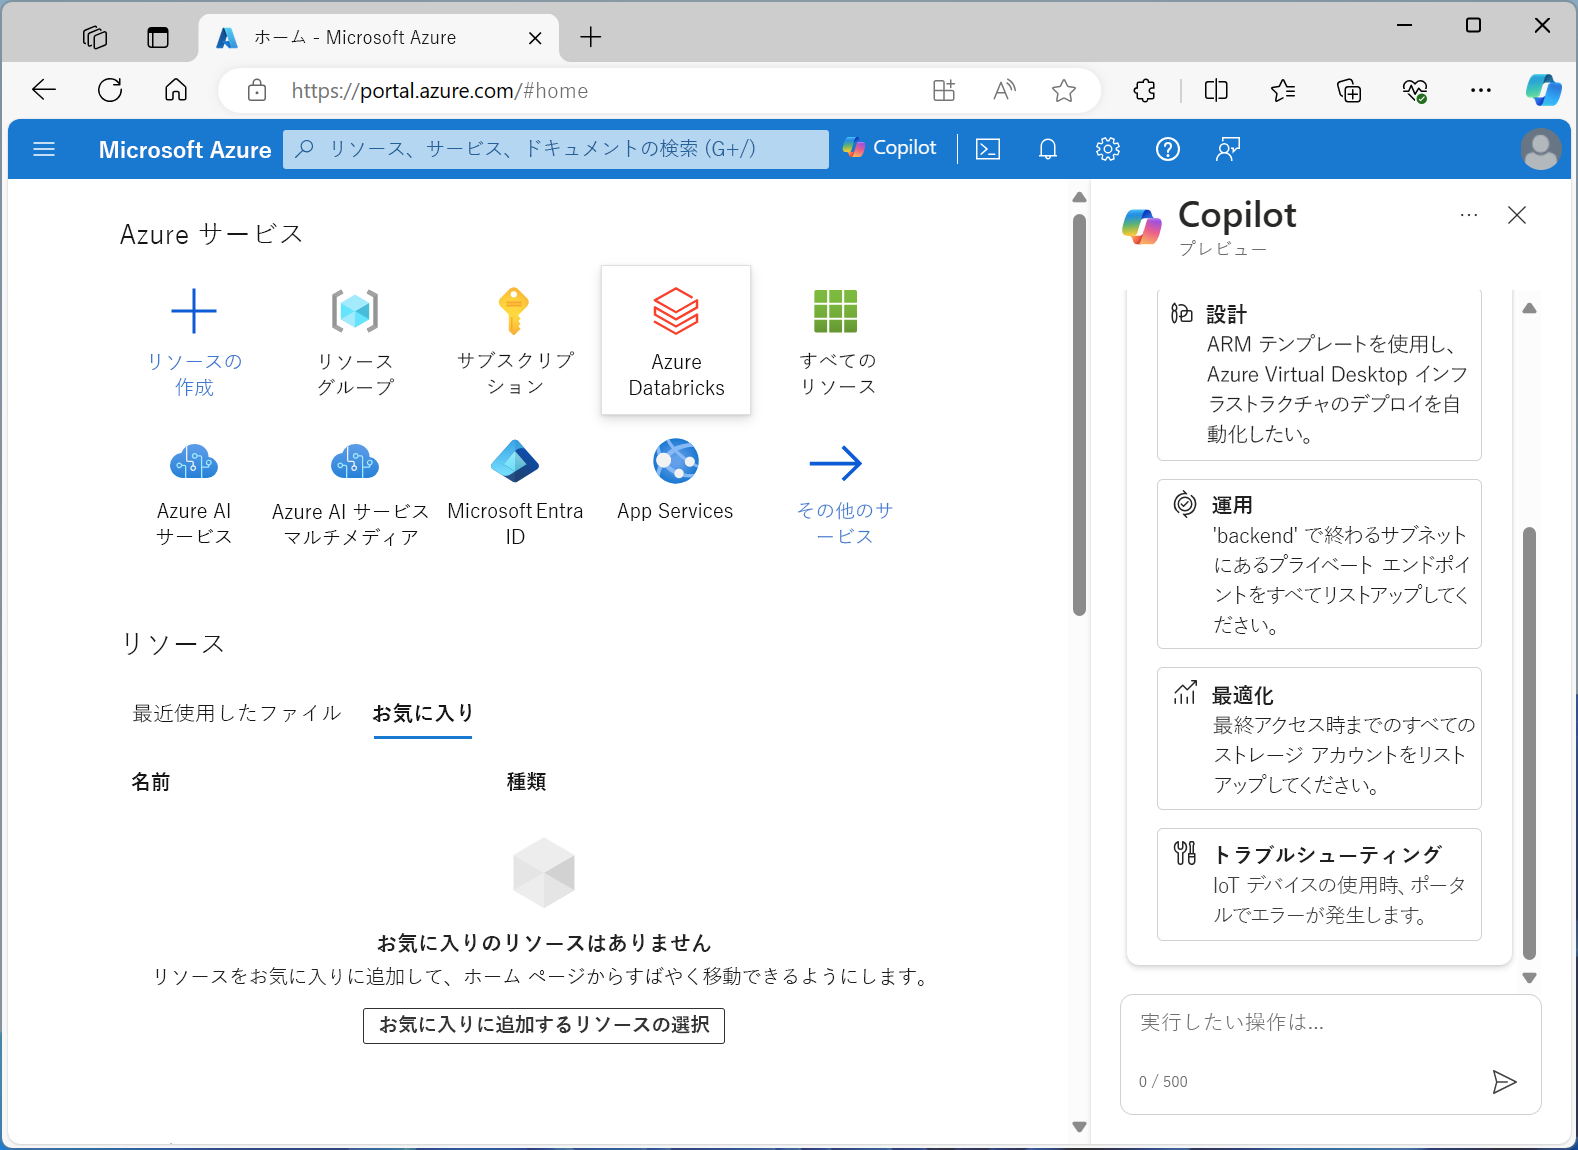Open Cloud Shell from the header
This screenshot has height=1150, width=1578.
pos(988,149)
